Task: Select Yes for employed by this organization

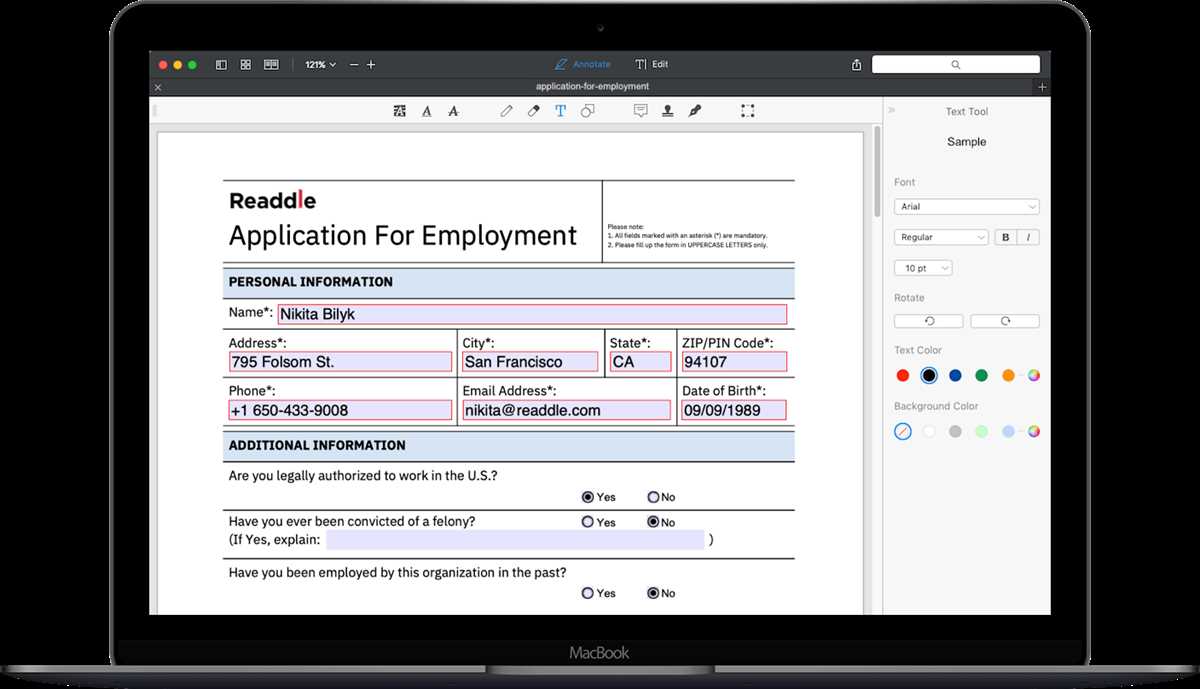Action: (587, 593)
